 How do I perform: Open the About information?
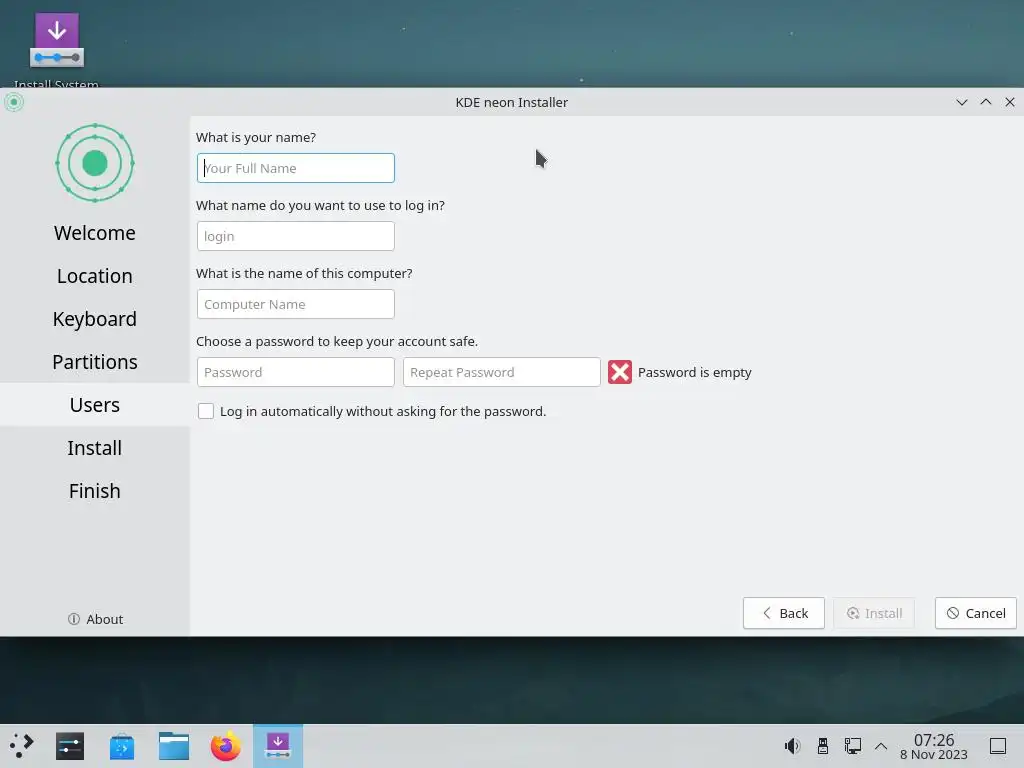(x=95, y=619)
